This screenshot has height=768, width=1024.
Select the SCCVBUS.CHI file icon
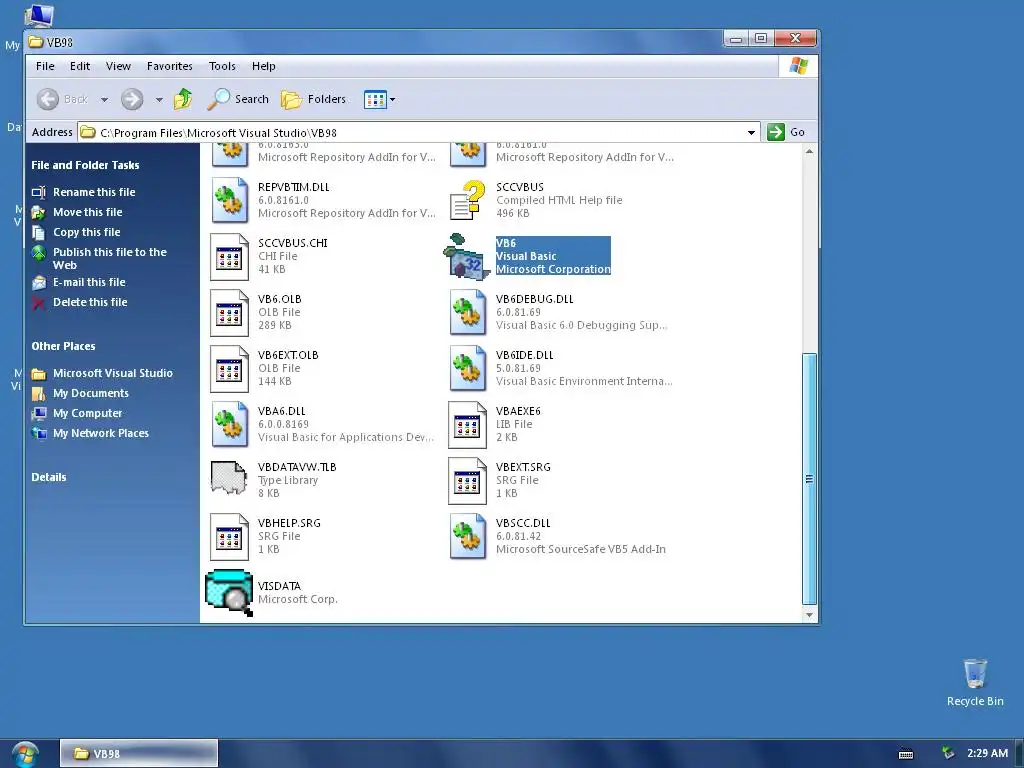(229, 257)
